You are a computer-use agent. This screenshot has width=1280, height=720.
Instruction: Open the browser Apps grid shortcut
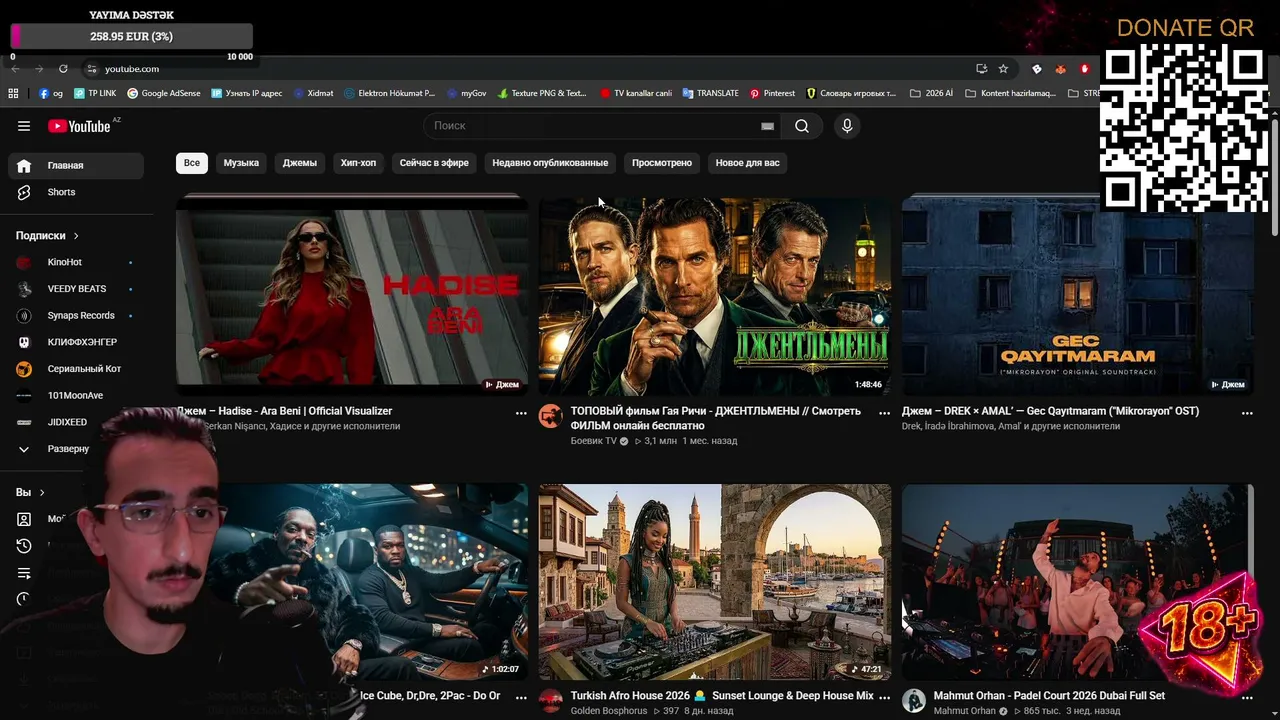tap(13, 93)
